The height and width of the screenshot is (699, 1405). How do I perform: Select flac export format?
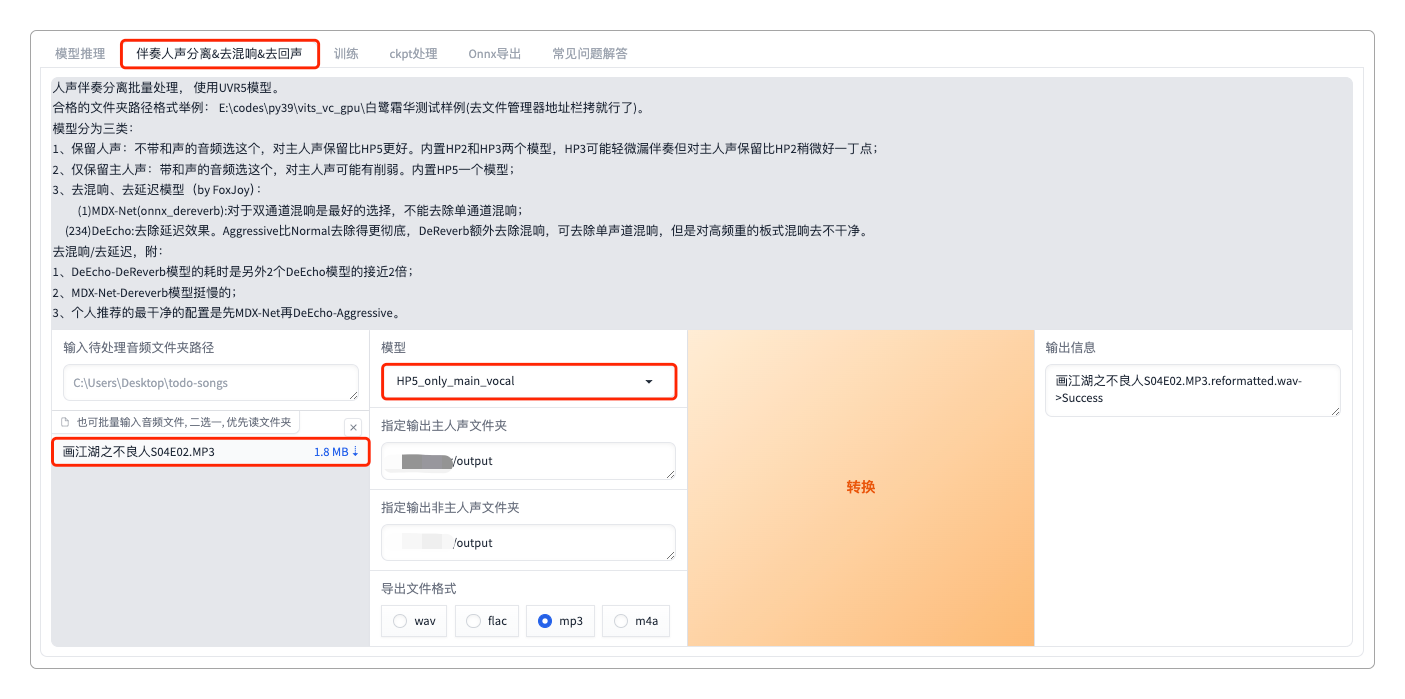coord(487,621)
